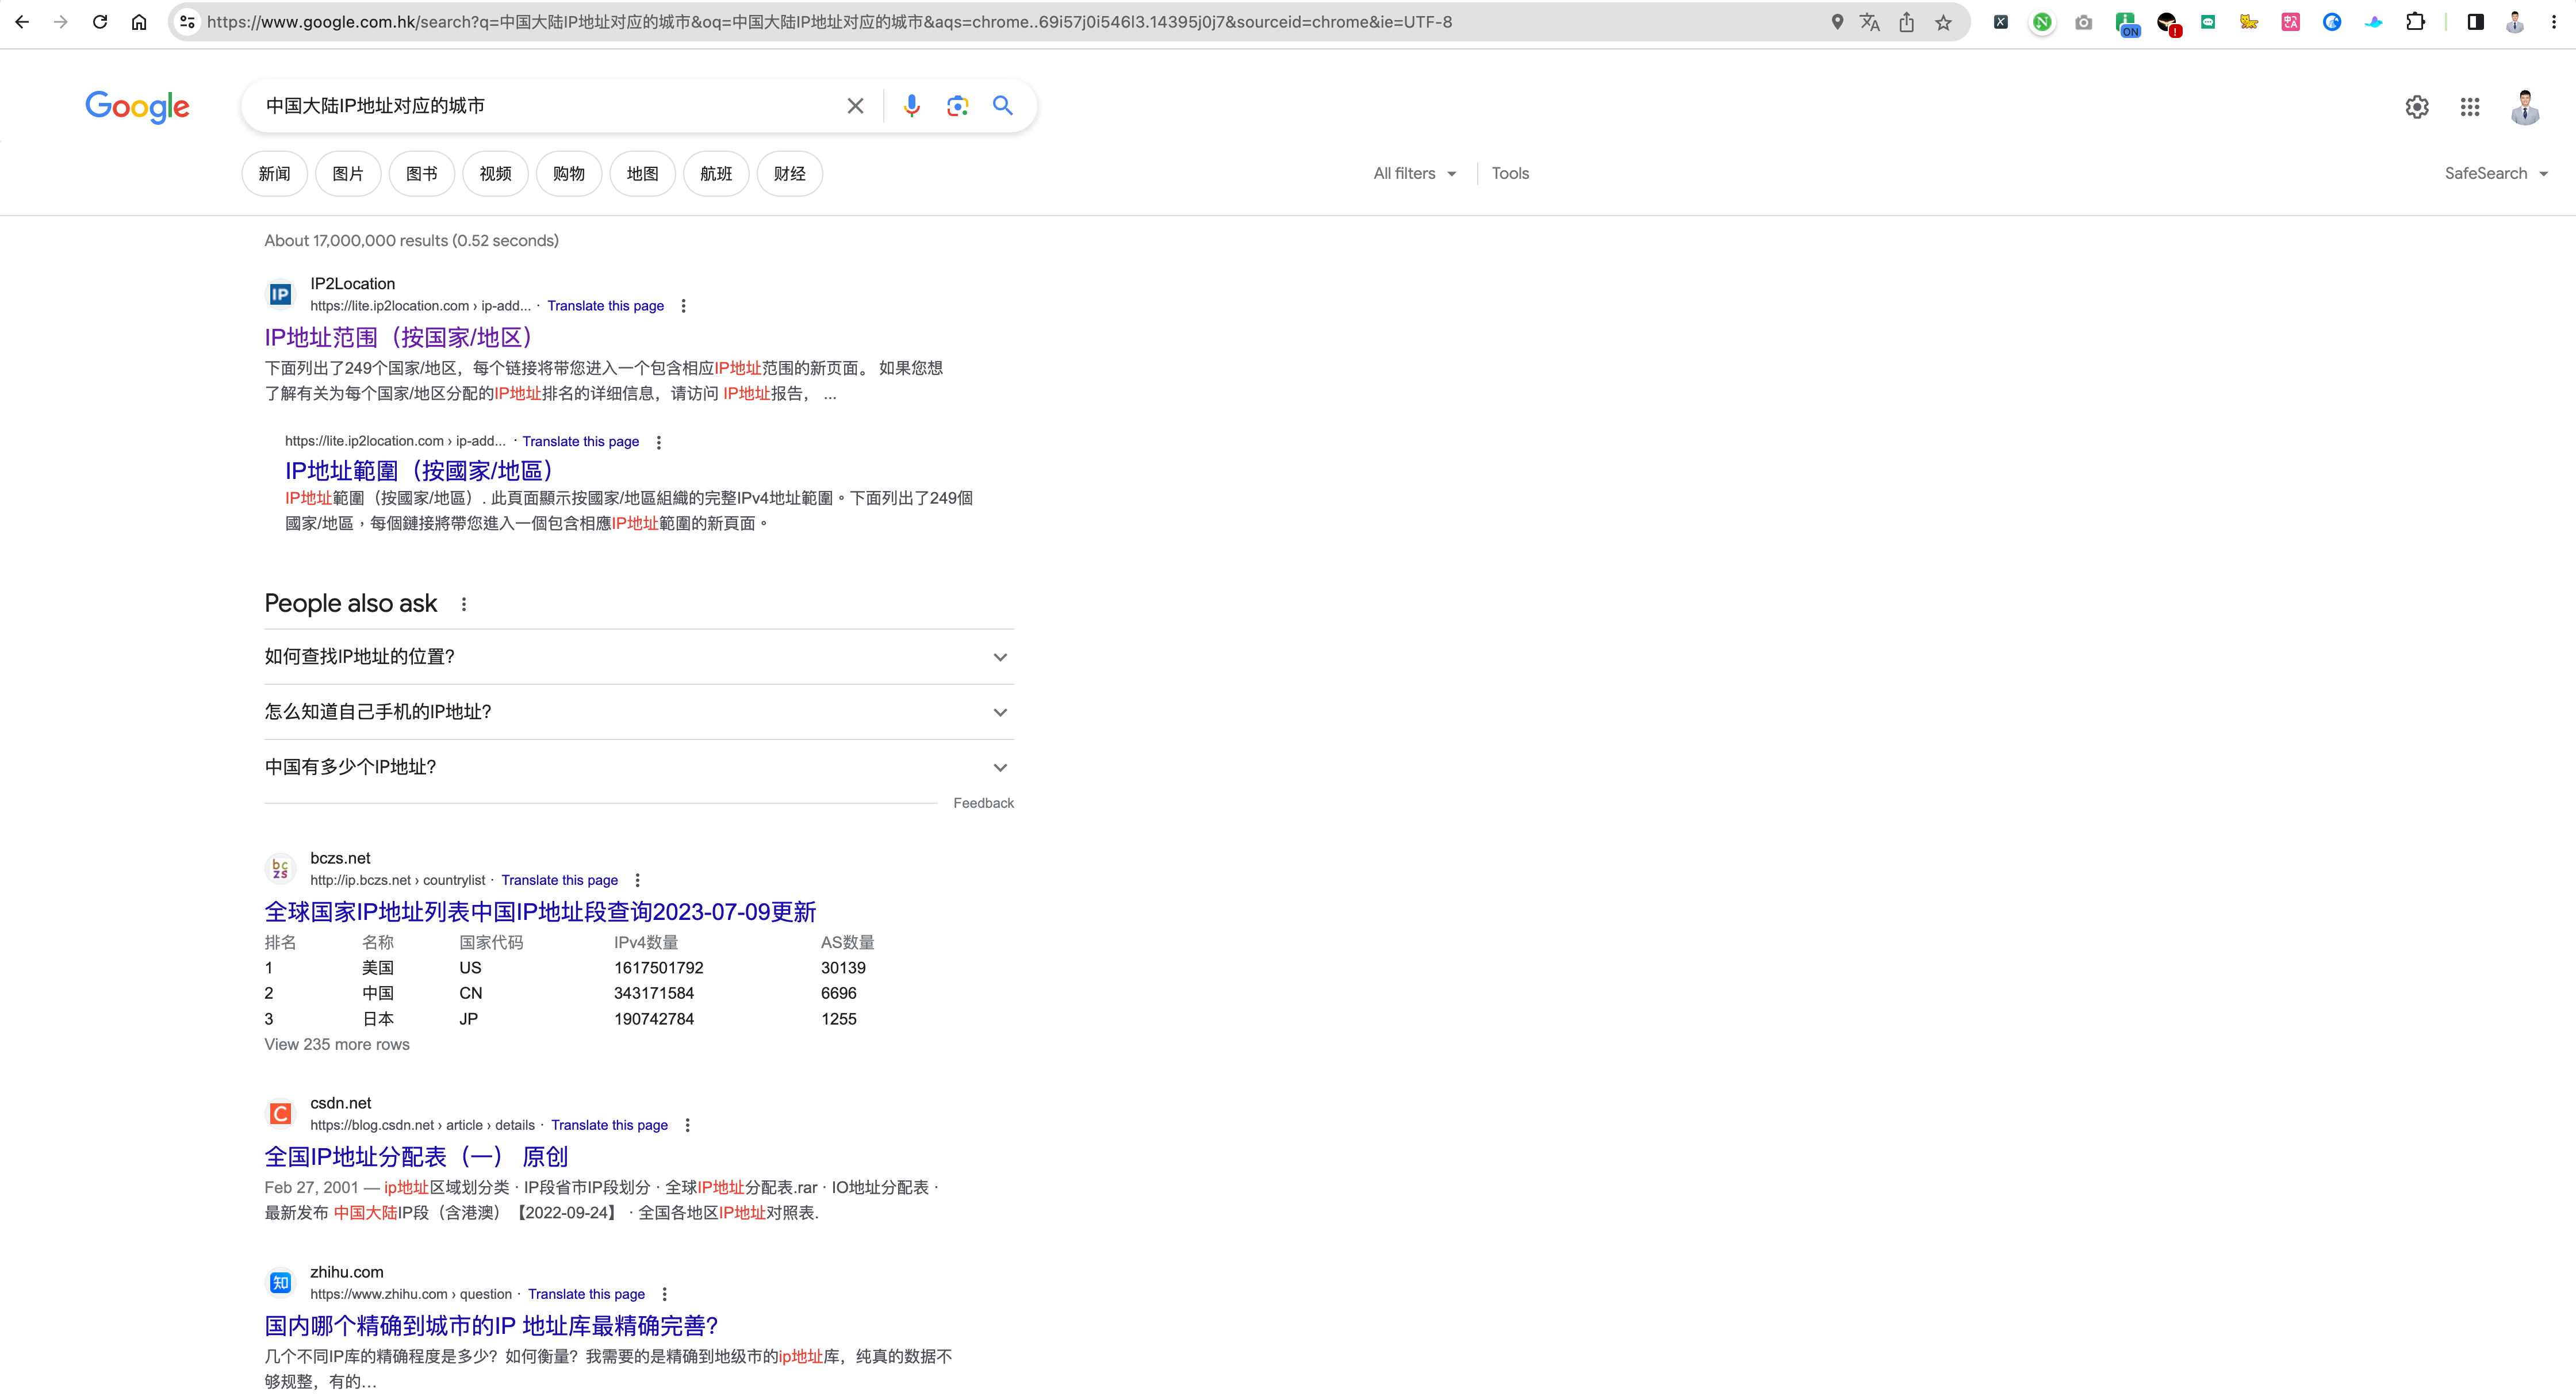Open more options for csdn.net result
Screen dimensions: 2576x1396
688,1125
